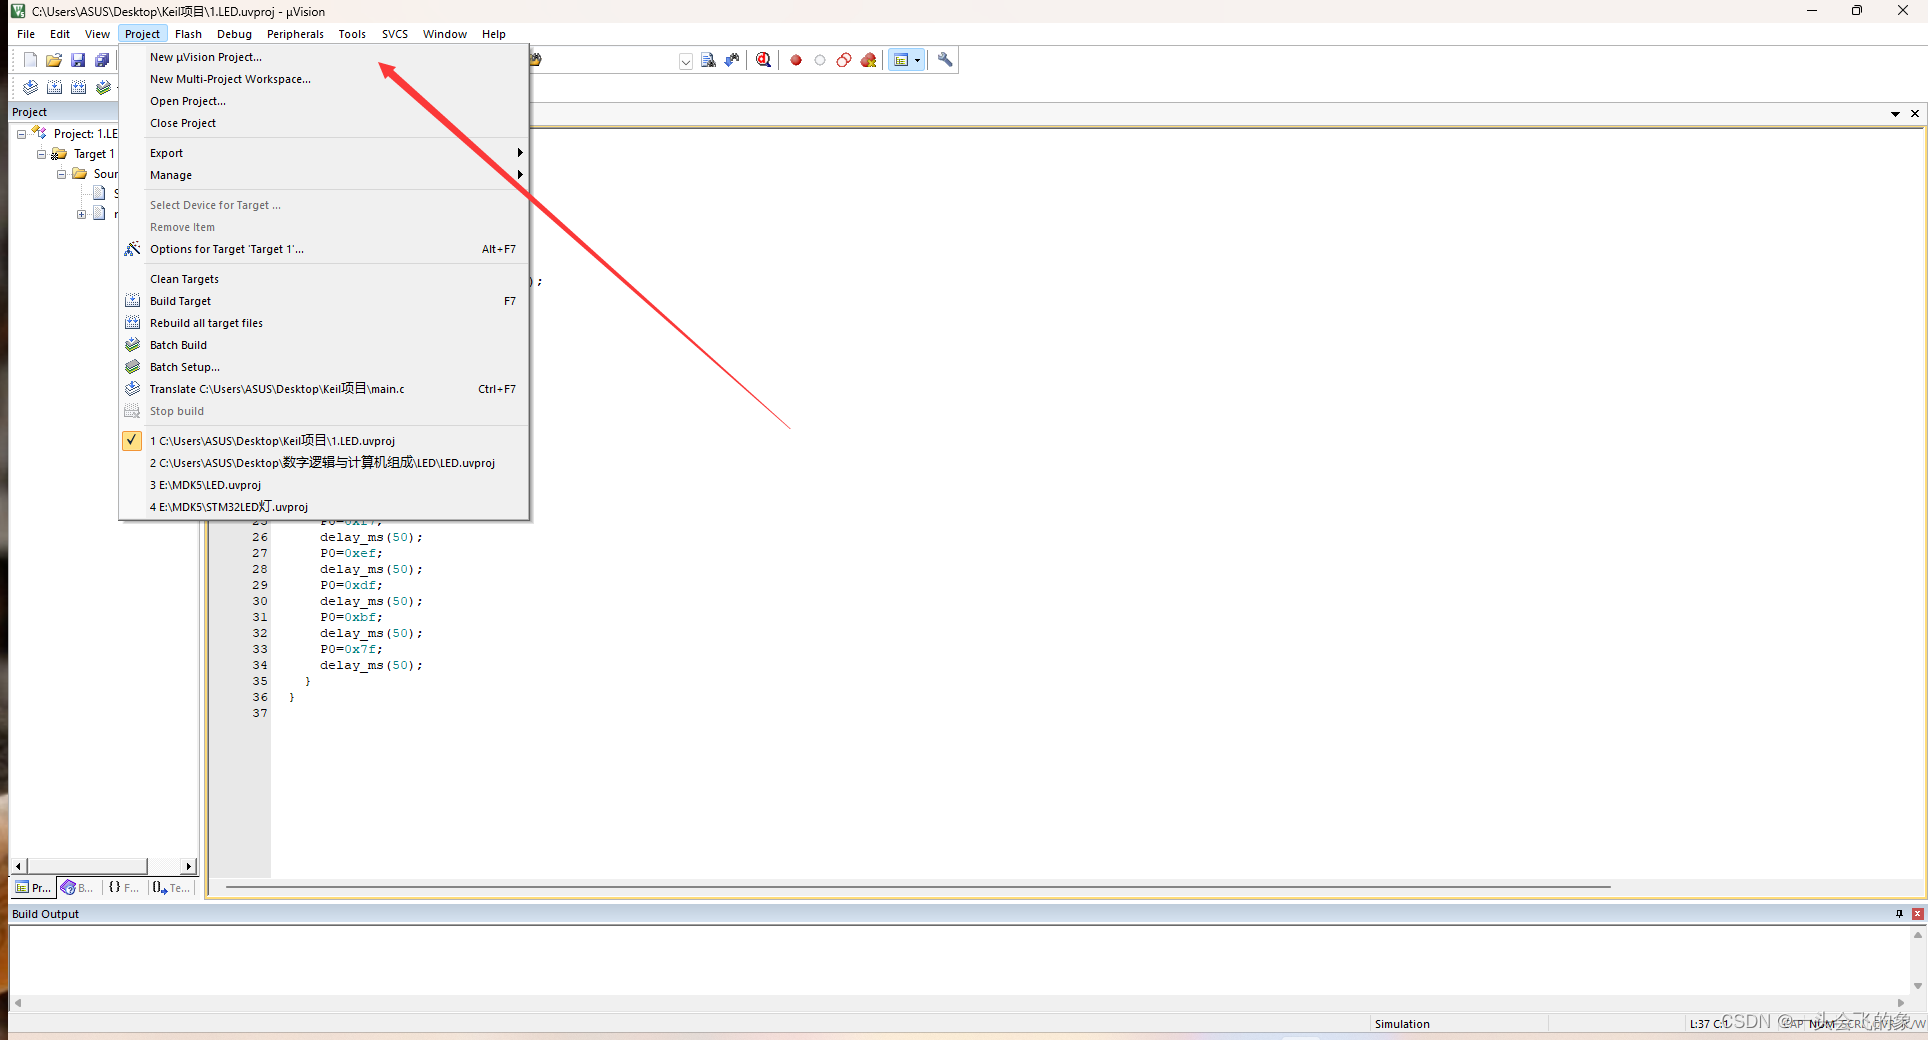This screenshot has width=1928, height=1040.
Task: Open the Flash menu
Action: (188, 34)
